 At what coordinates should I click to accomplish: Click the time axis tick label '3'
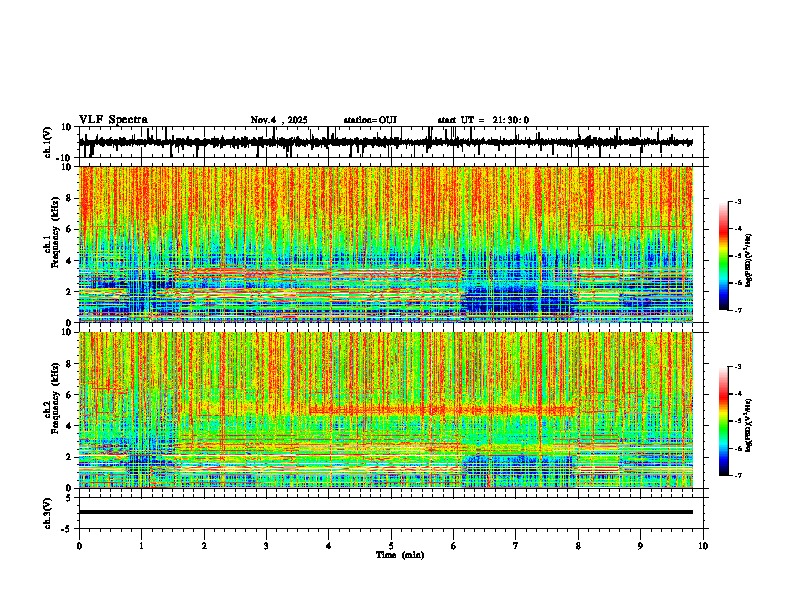pos(266,546)
